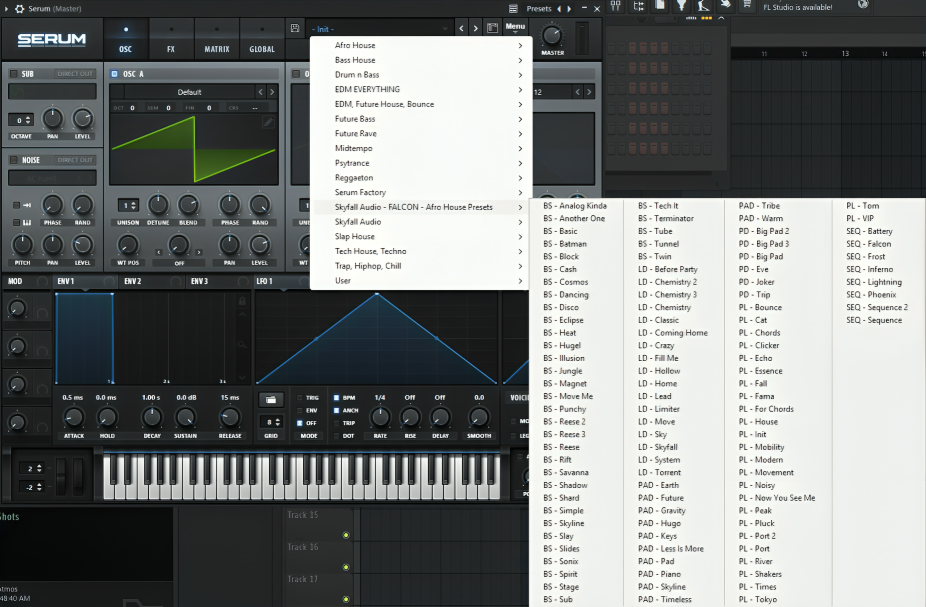Expand the Future Bass preset folder

pyautogui.click(x=421, y=119)
